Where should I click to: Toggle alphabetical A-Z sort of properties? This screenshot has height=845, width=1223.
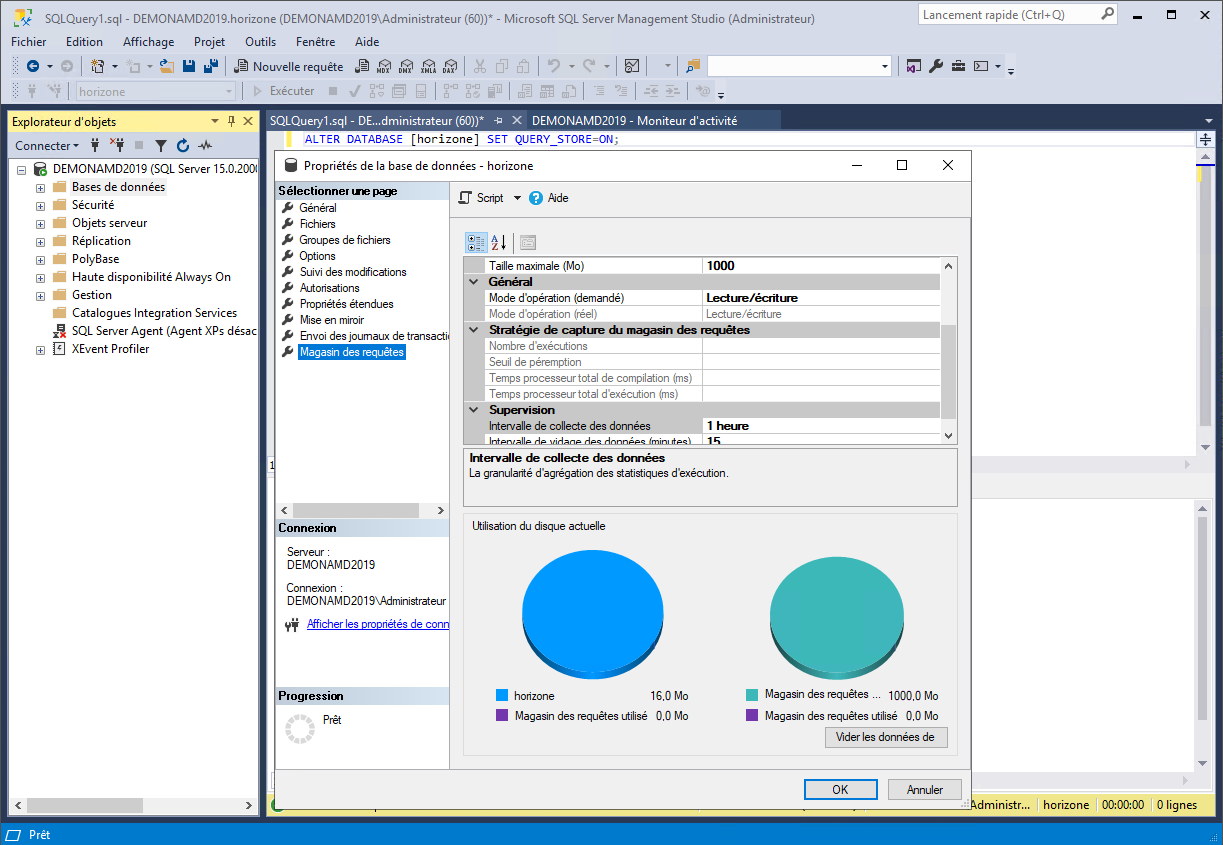499,242
